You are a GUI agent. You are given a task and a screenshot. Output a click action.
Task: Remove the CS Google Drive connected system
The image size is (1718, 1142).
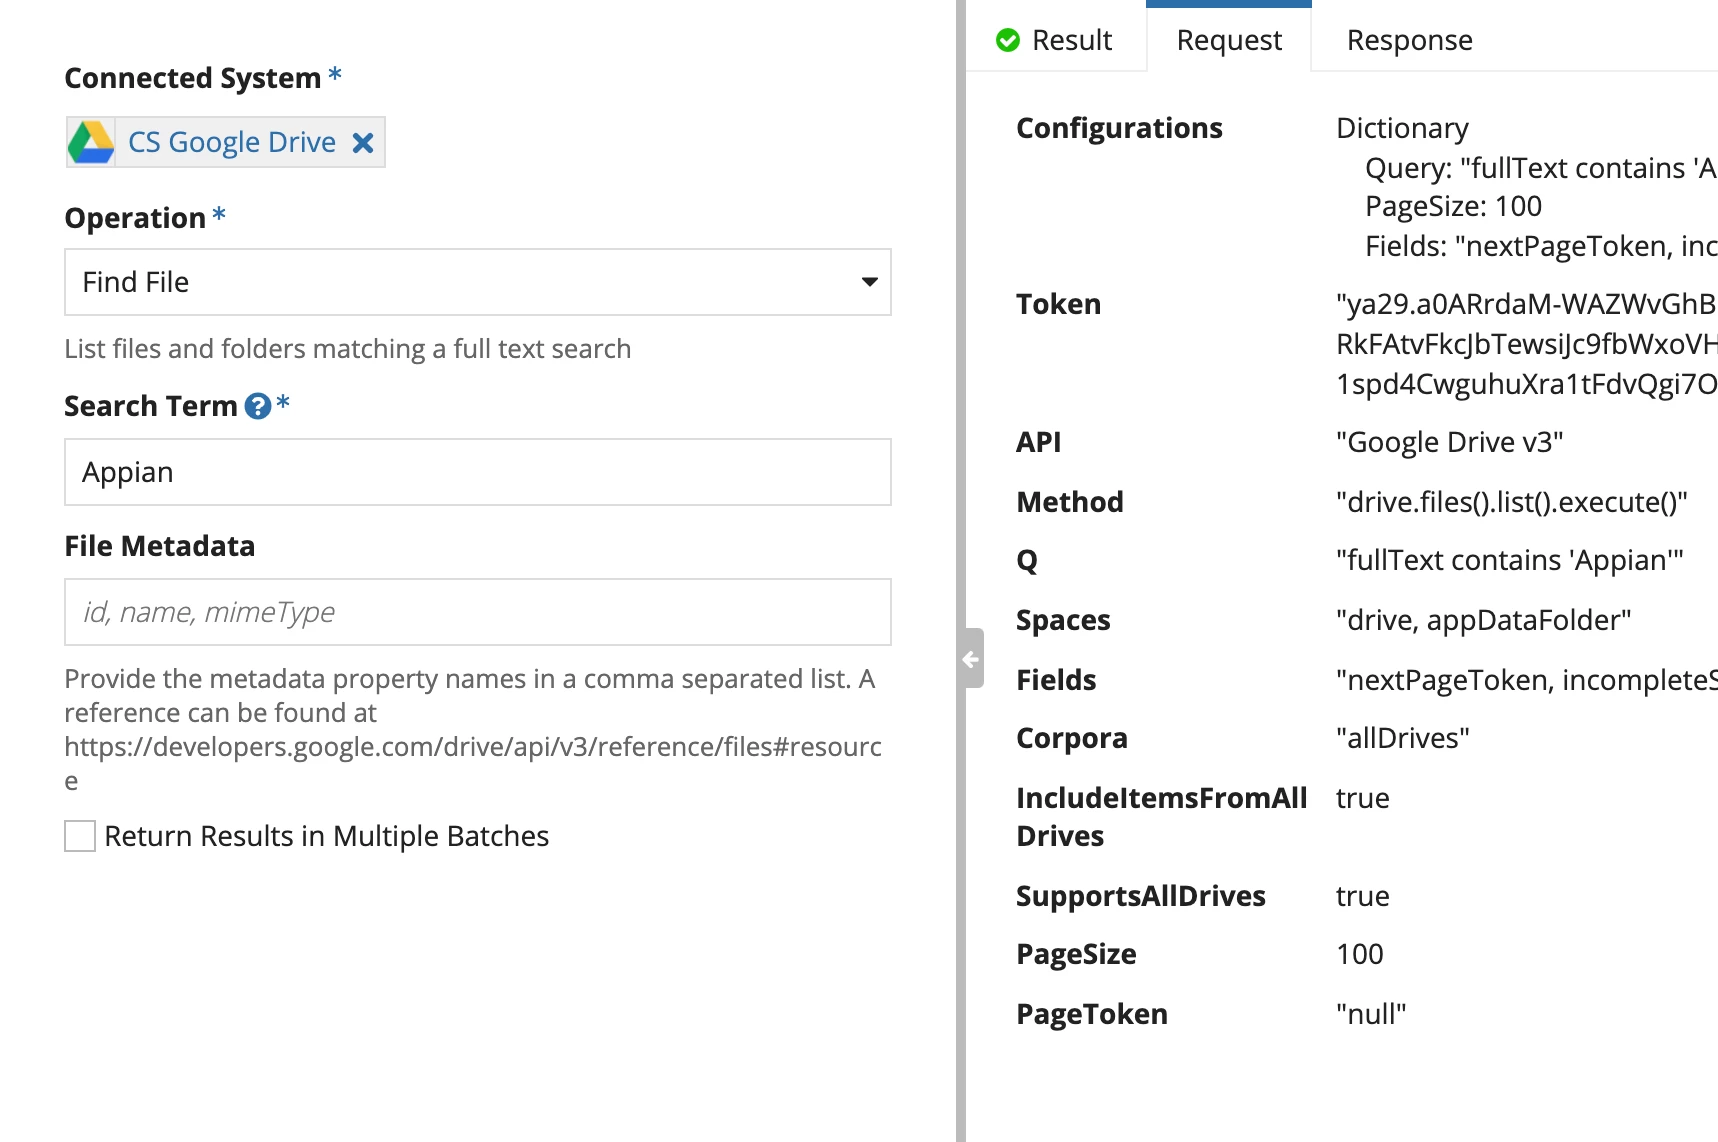[x=363, y=143]
